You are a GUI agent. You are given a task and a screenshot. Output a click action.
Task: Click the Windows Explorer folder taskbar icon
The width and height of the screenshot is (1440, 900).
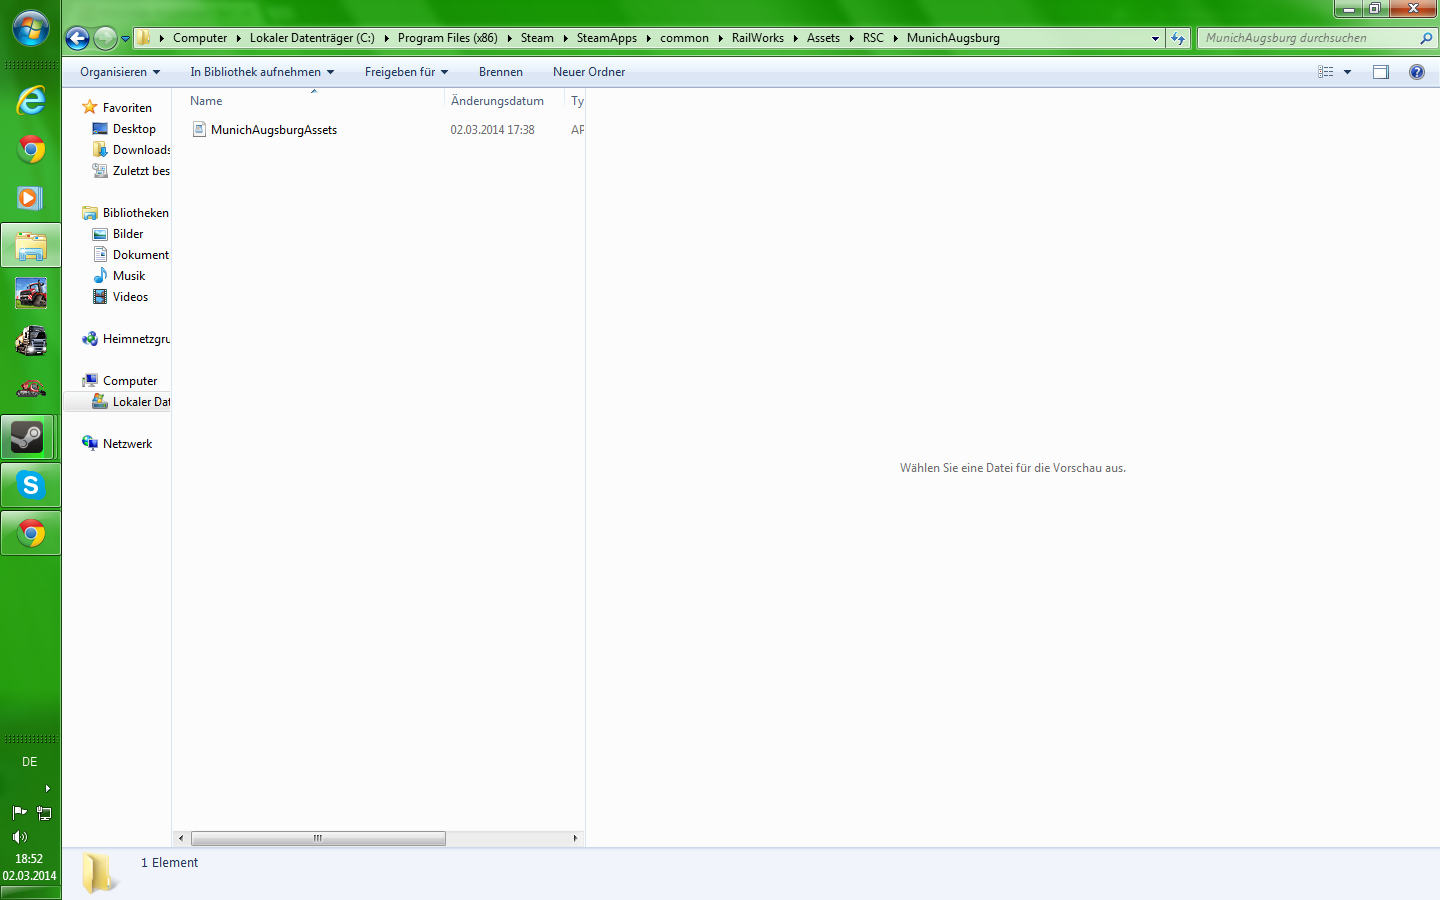tap(31, 246)
